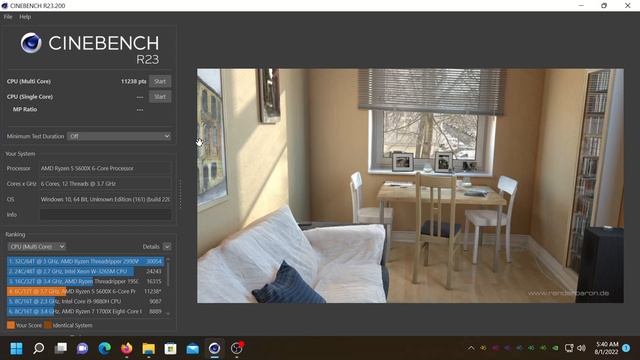640x360 pixels.
Task: Toggle the ranking Details expander
Action: 167,247
